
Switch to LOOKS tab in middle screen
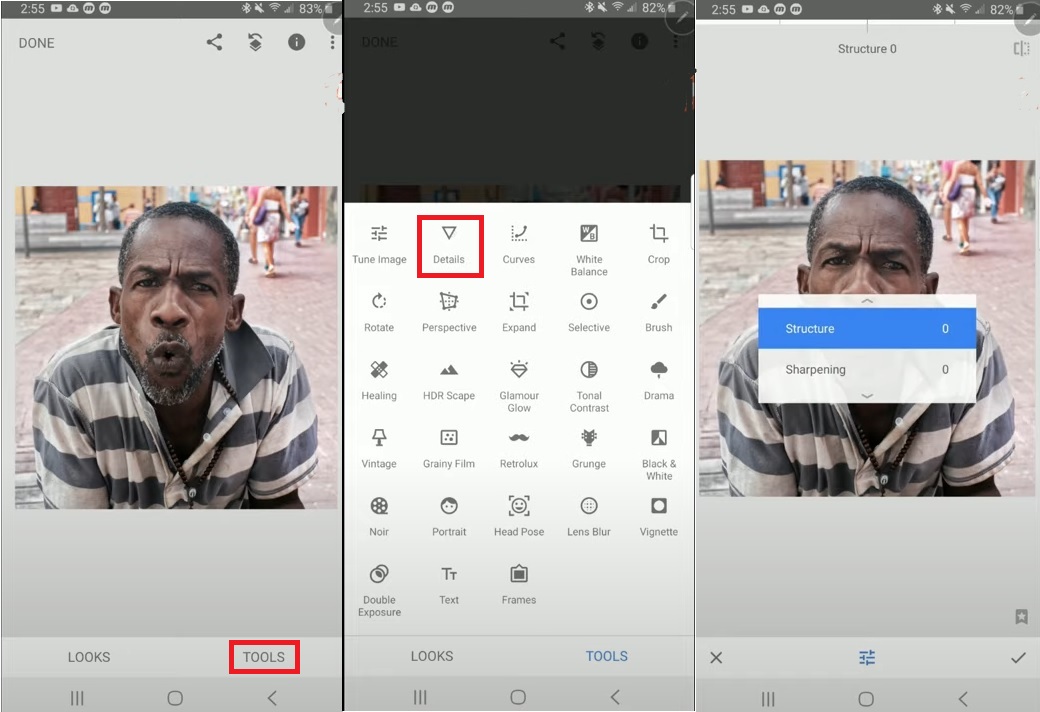(x=432, y=656)
